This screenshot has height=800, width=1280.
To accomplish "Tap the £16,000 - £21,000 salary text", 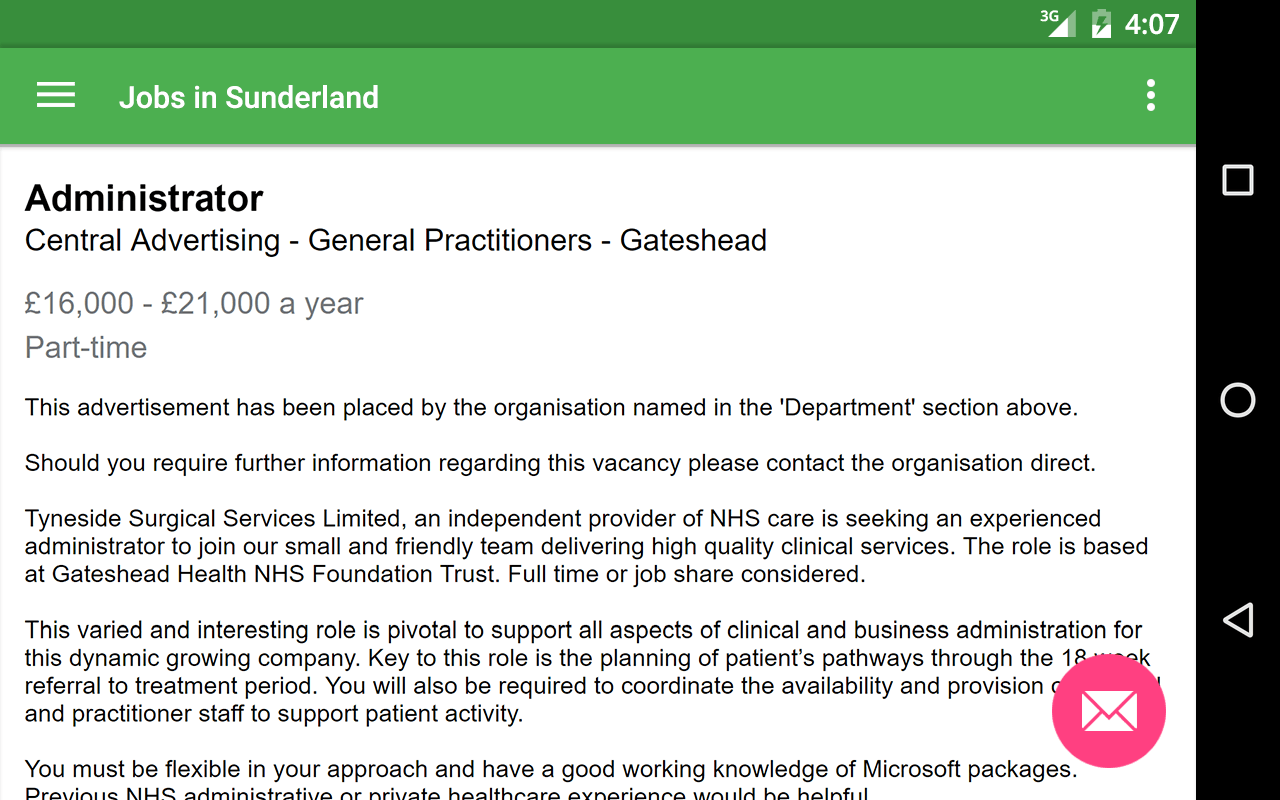I will 194,303.
